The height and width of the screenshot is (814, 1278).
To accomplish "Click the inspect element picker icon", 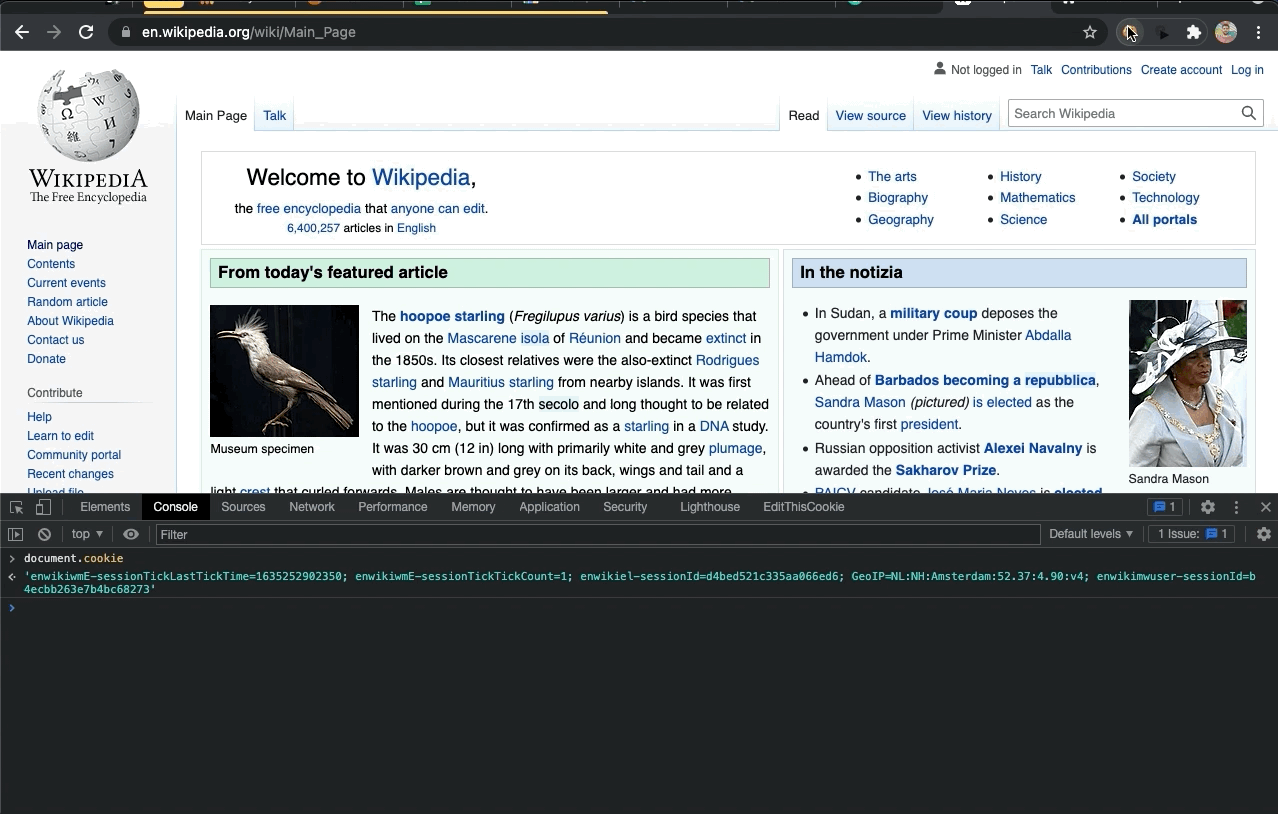I will click(x=16, y=507).
